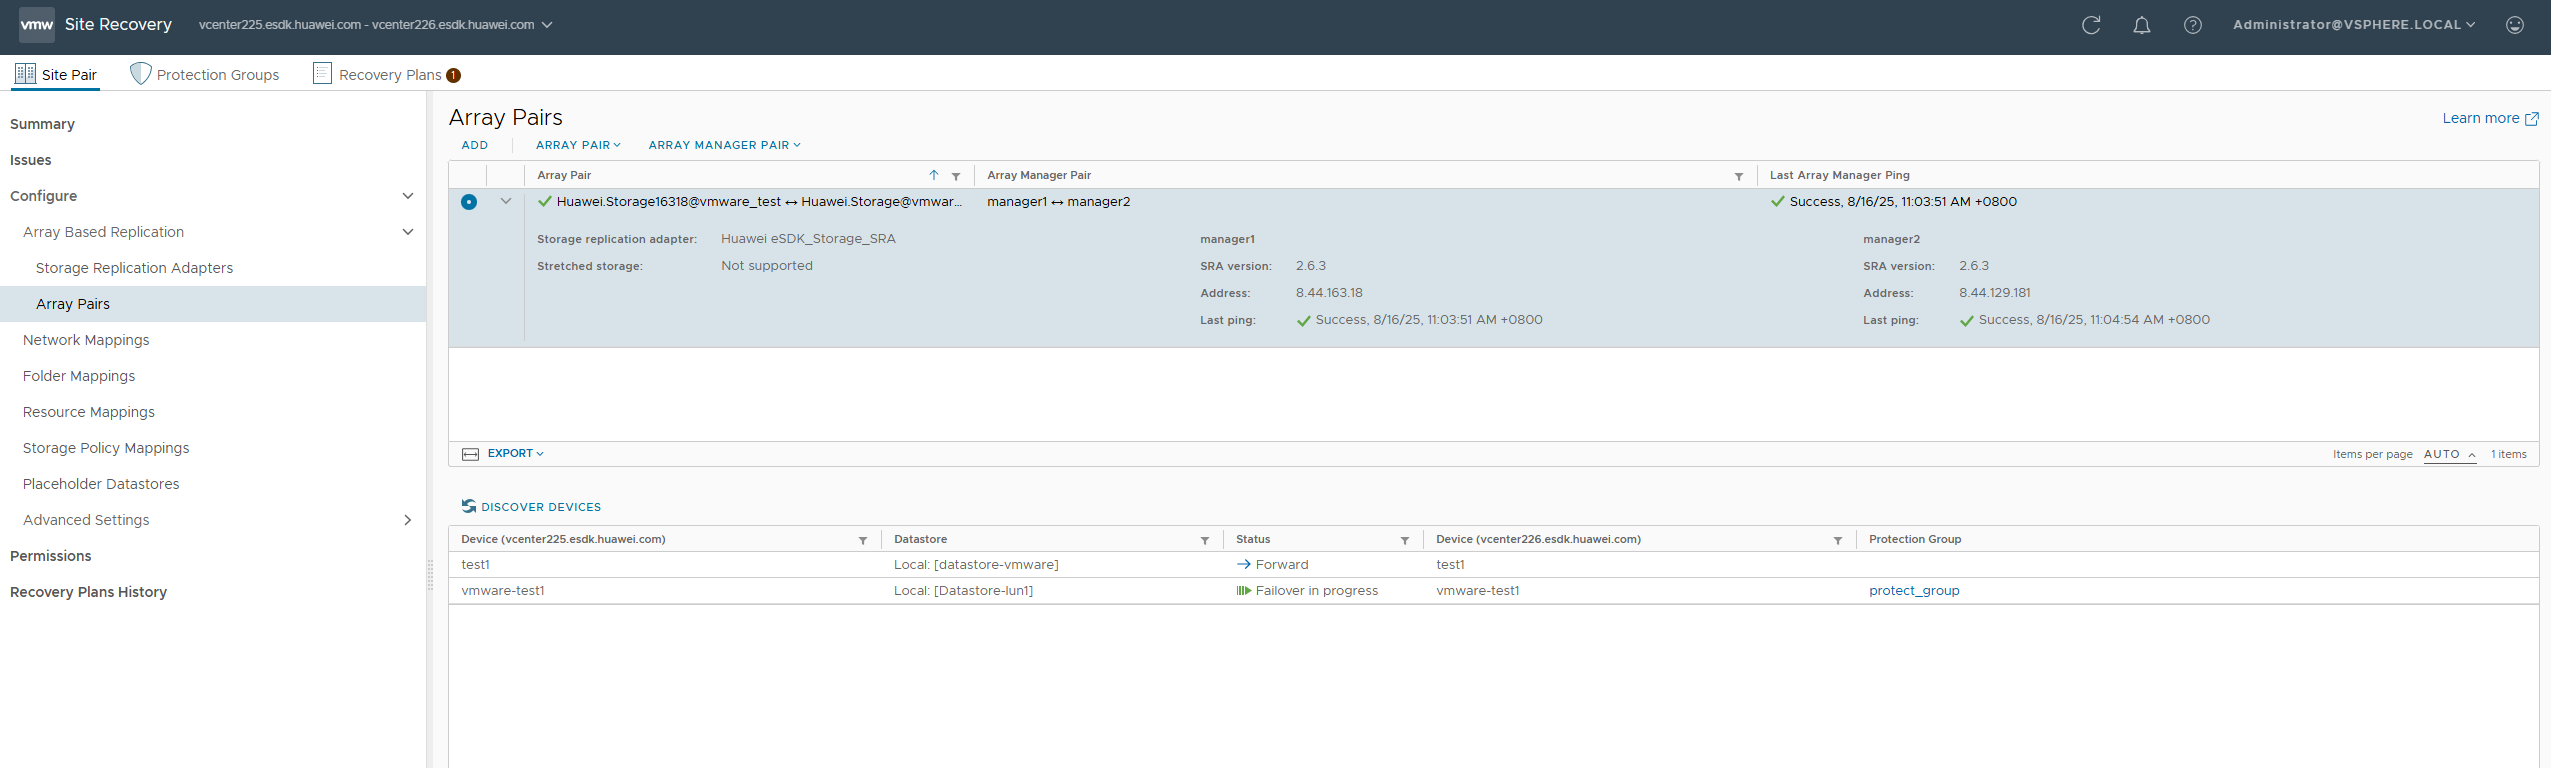The height and width of the screenshot is (768, 2551).
Task: Click the ADD button
Action: click(x=475, y=145)
